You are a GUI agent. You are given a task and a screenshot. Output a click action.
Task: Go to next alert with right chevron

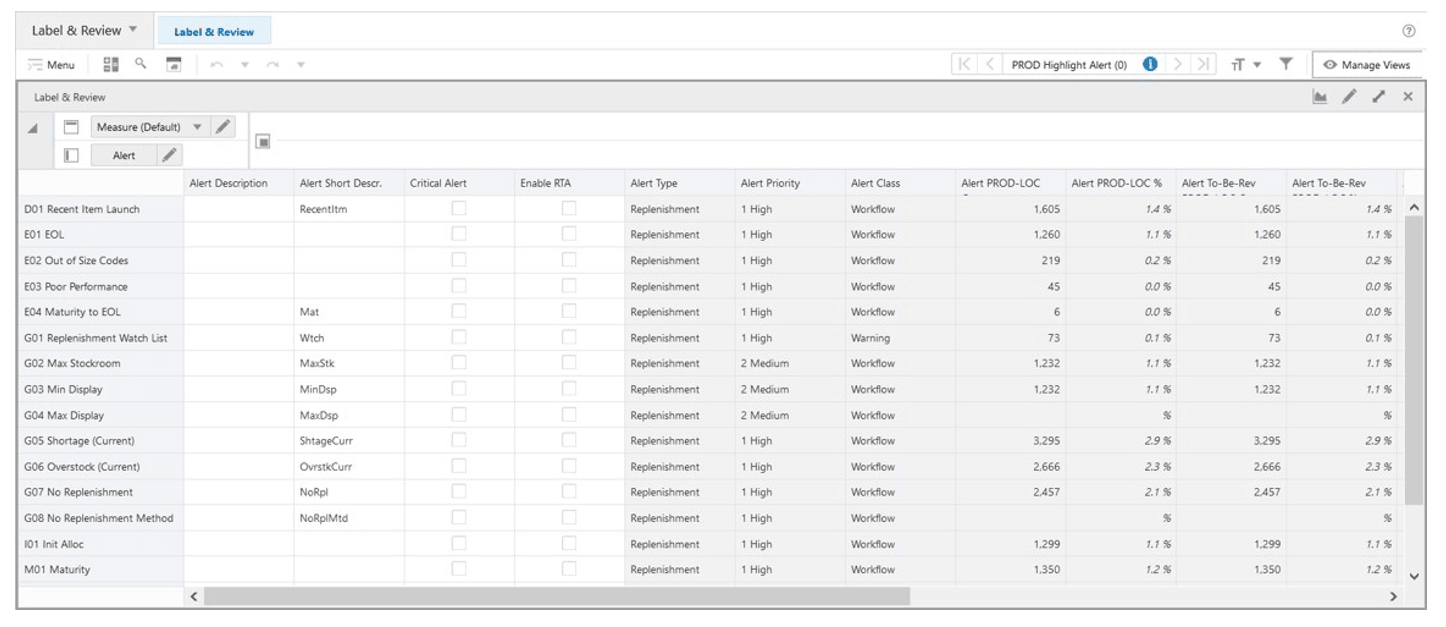1178,64
